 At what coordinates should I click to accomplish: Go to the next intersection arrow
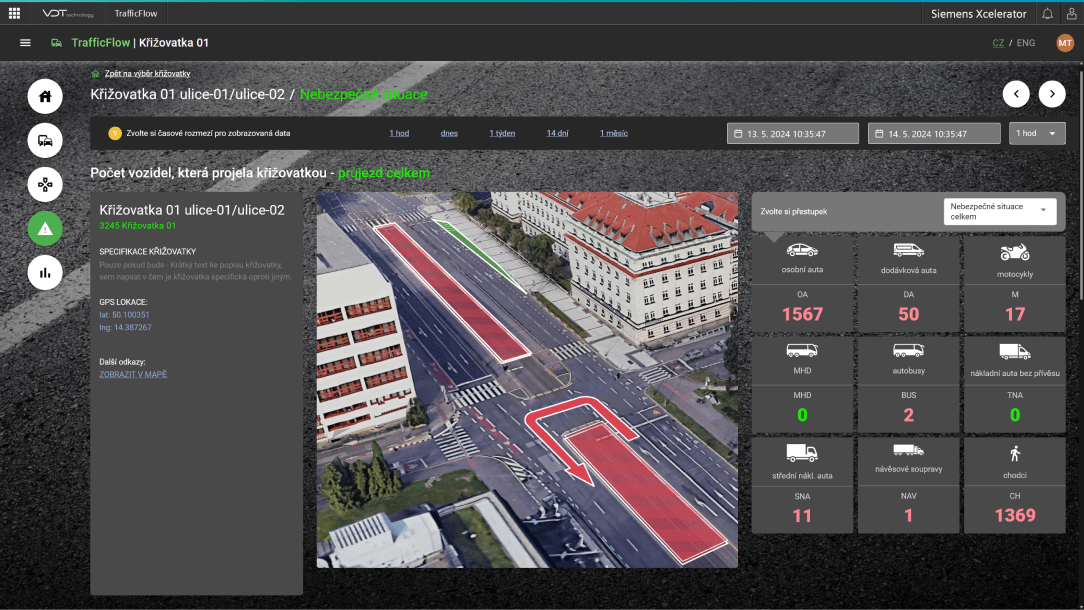tap(1051, 94)
